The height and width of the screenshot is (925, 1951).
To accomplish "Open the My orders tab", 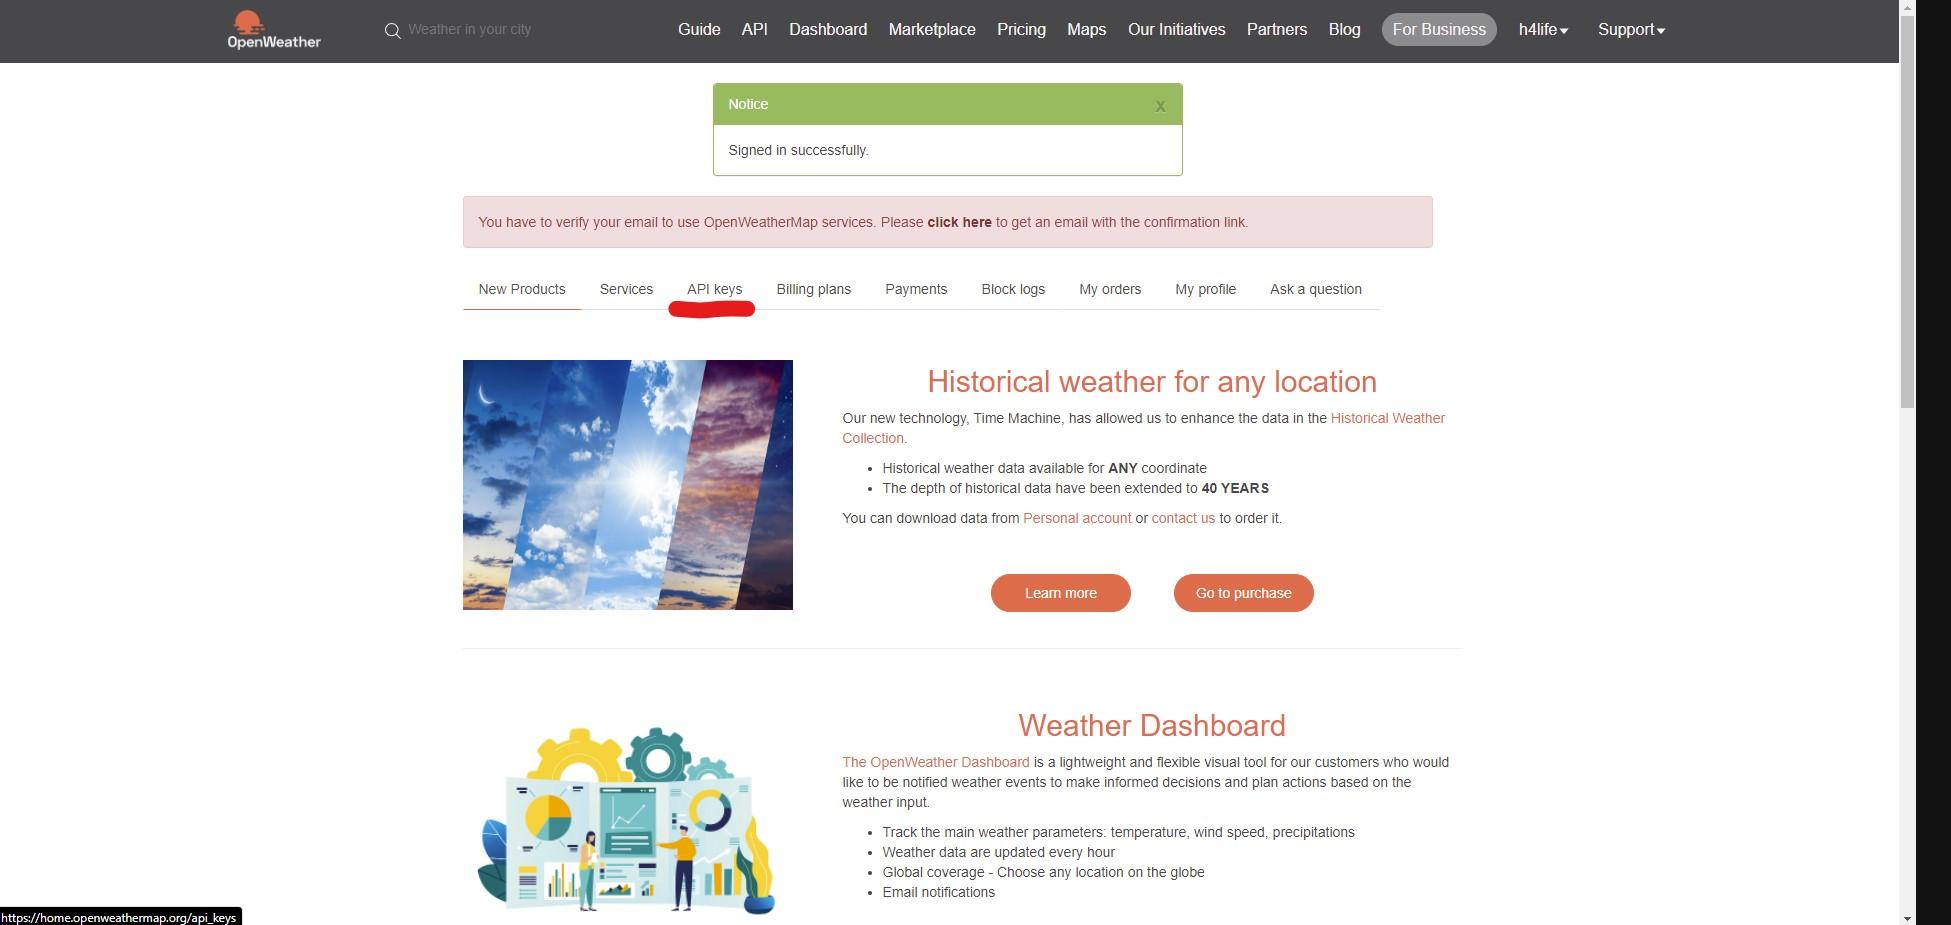I will (x=1110, y=289).
